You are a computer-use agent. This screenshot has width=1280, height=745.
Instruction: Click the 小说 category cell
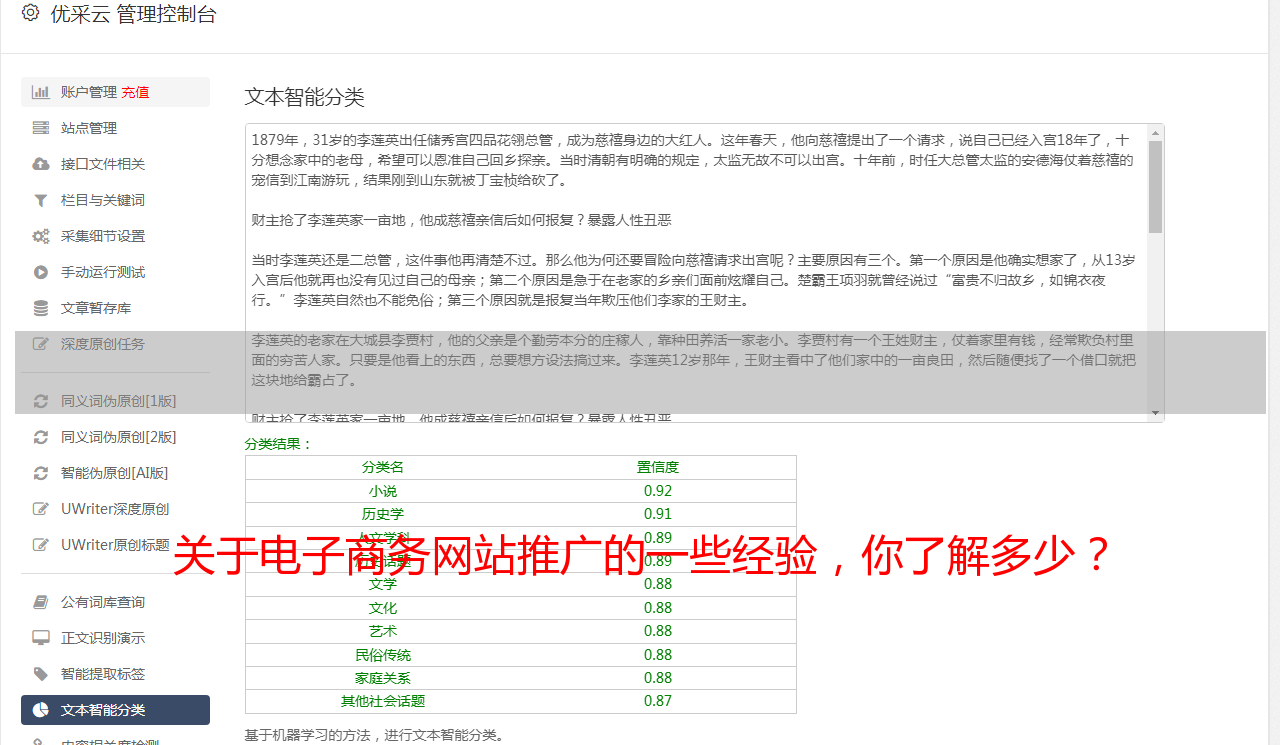coord(383,491)
